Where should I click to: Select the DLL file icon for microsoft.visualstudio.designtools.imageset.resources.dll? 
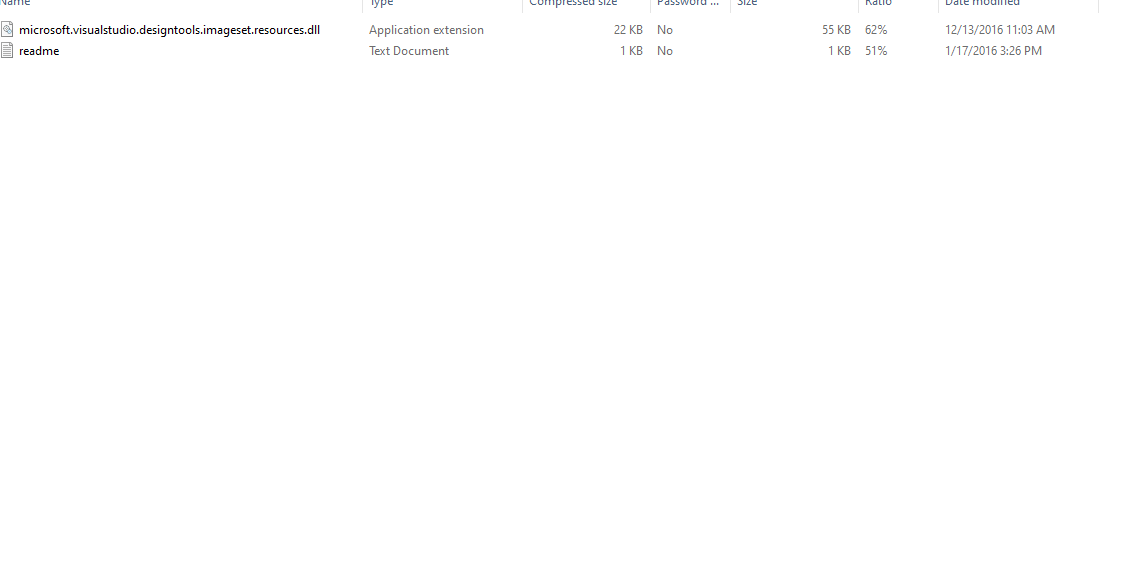click(6, 30)
